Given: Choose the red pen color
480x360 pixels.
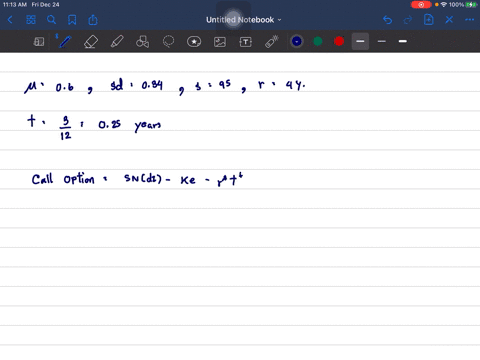Looking at the screenshot, I should pos(339,41).
